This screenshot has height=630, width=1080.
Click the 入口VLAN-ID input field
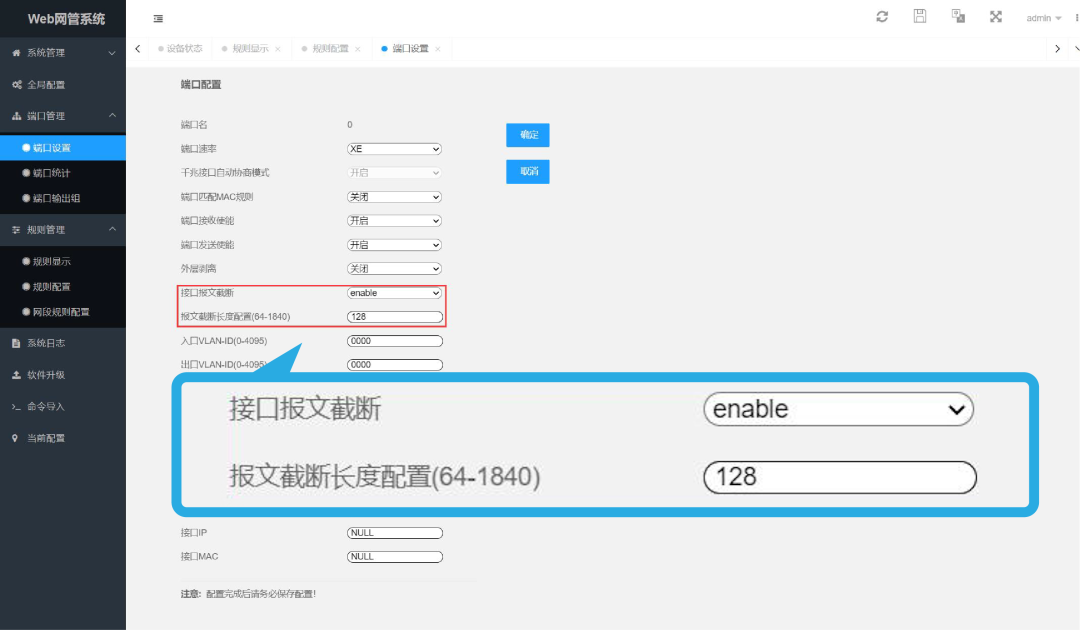click(x=394, y=340)
